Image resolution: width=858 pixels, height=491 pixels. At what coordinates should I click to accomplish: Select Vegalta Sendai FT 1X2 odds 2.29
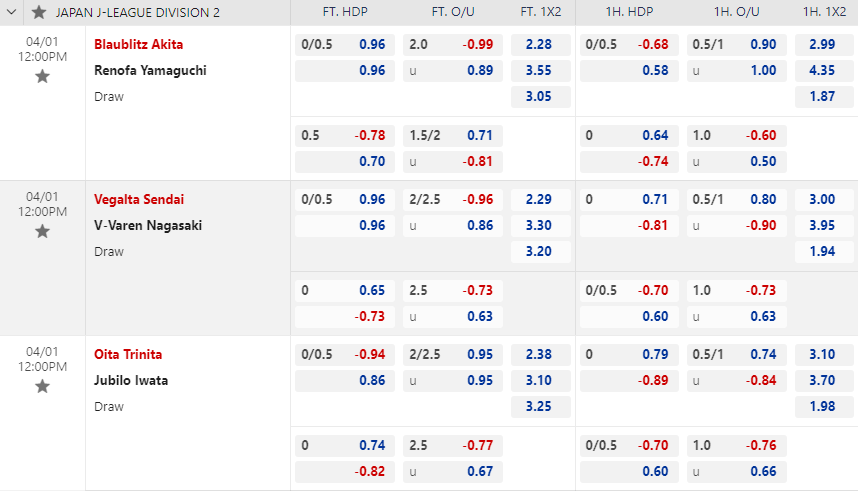[x=541, y=199]
